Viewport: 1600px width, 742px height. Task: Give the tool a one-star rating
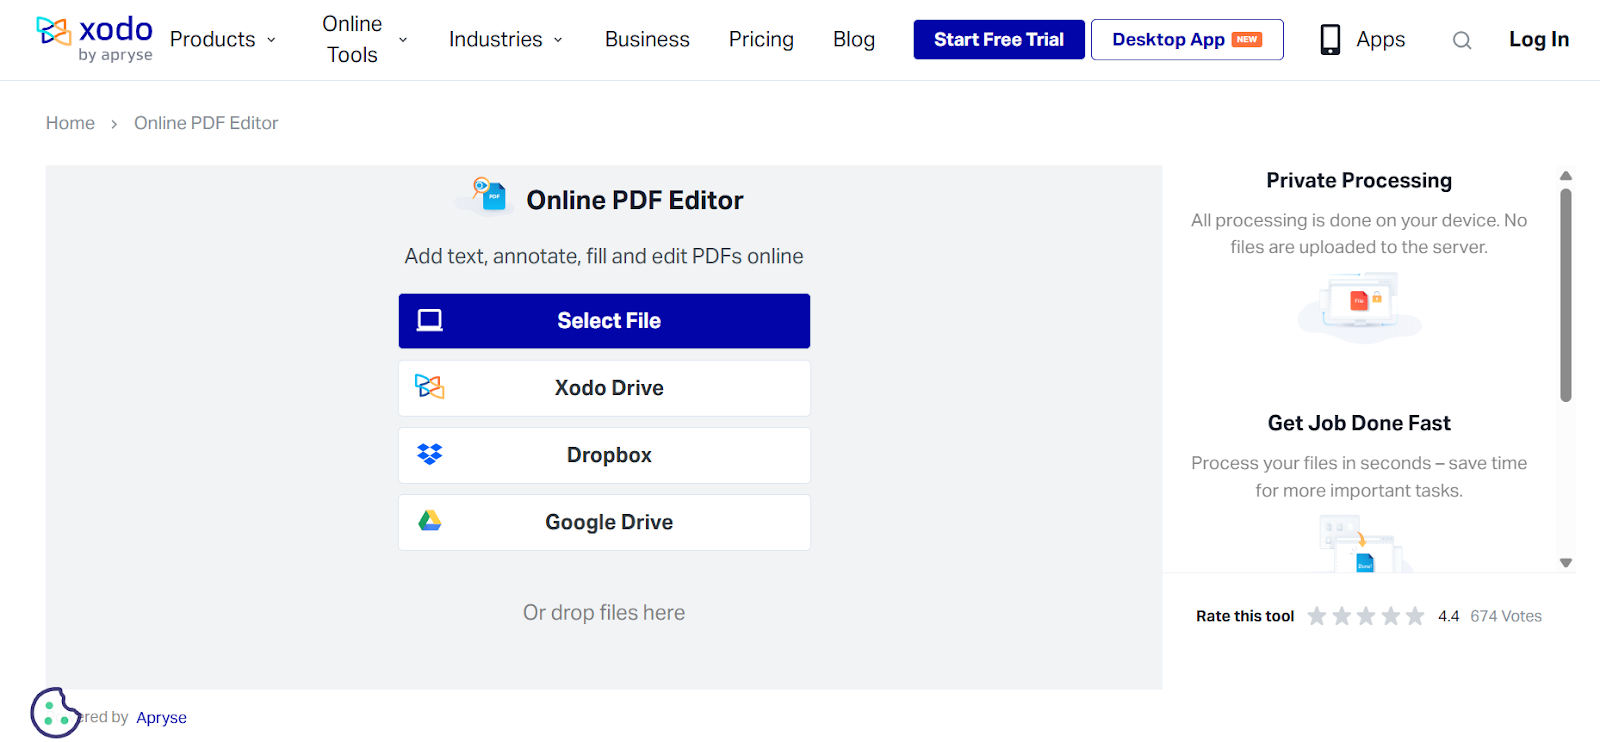(x=1317, y=616)
